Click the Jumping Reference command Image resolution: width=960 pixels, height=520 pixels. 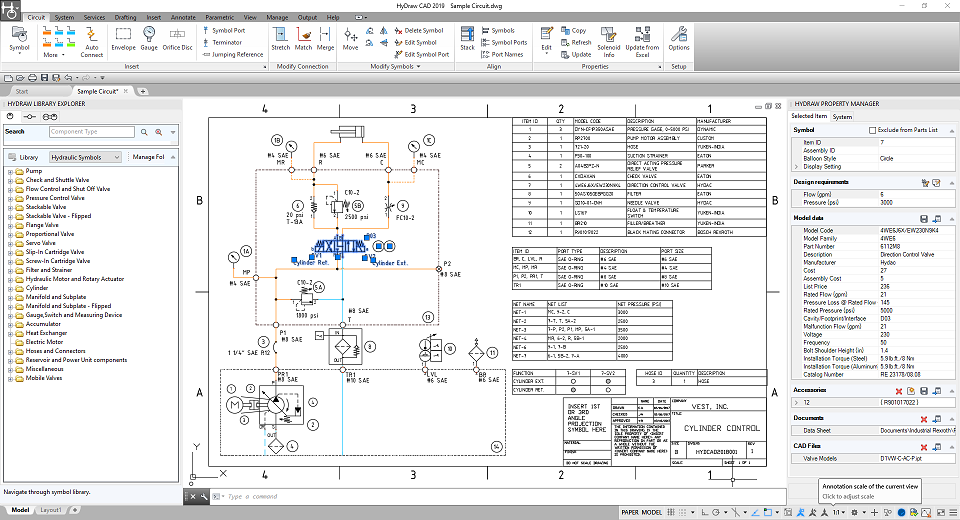tap(233, 55)
